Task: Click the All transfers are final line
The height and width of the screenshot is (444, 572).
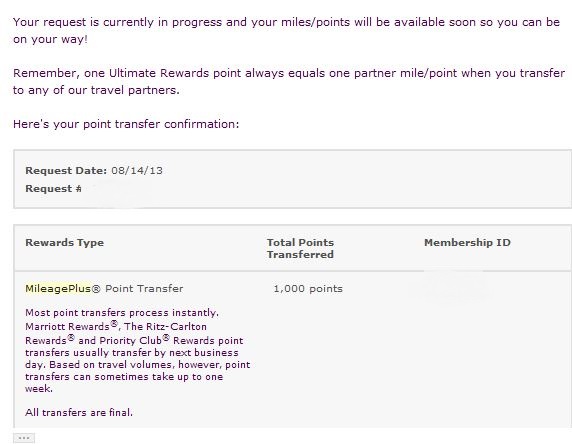Action: [79, 413]
